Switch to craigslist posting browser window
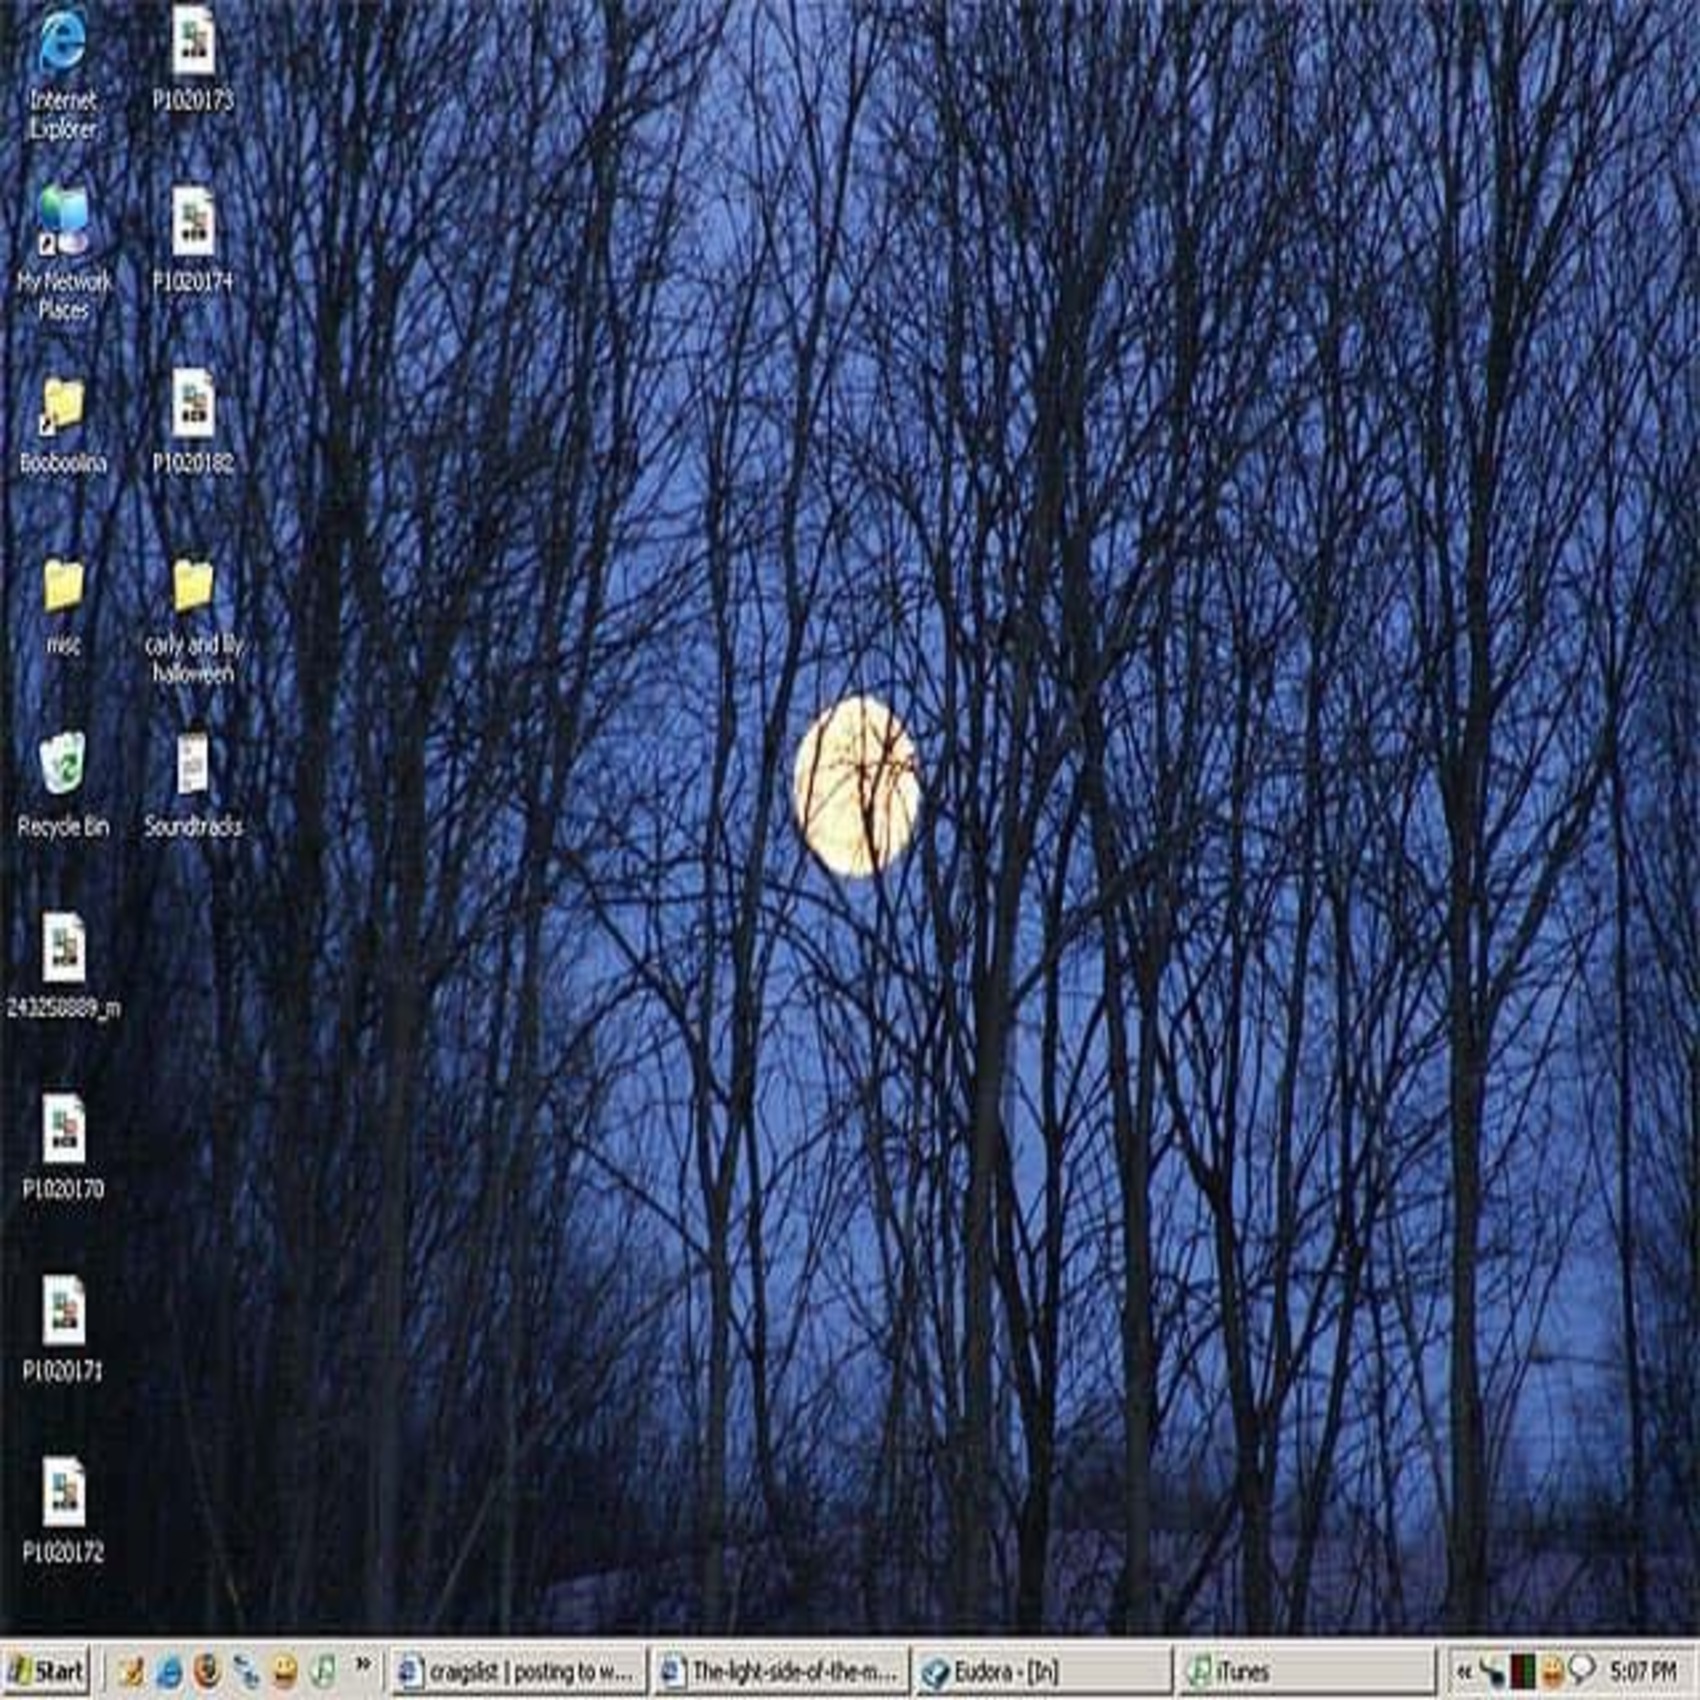This screenshot has width=1700, height=1700. point(518,1671)
